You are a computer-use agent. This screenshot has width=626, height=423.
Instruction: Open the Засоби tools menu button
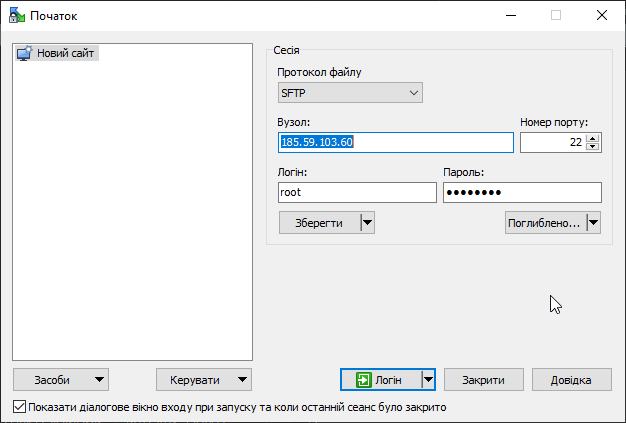[61, 380]
